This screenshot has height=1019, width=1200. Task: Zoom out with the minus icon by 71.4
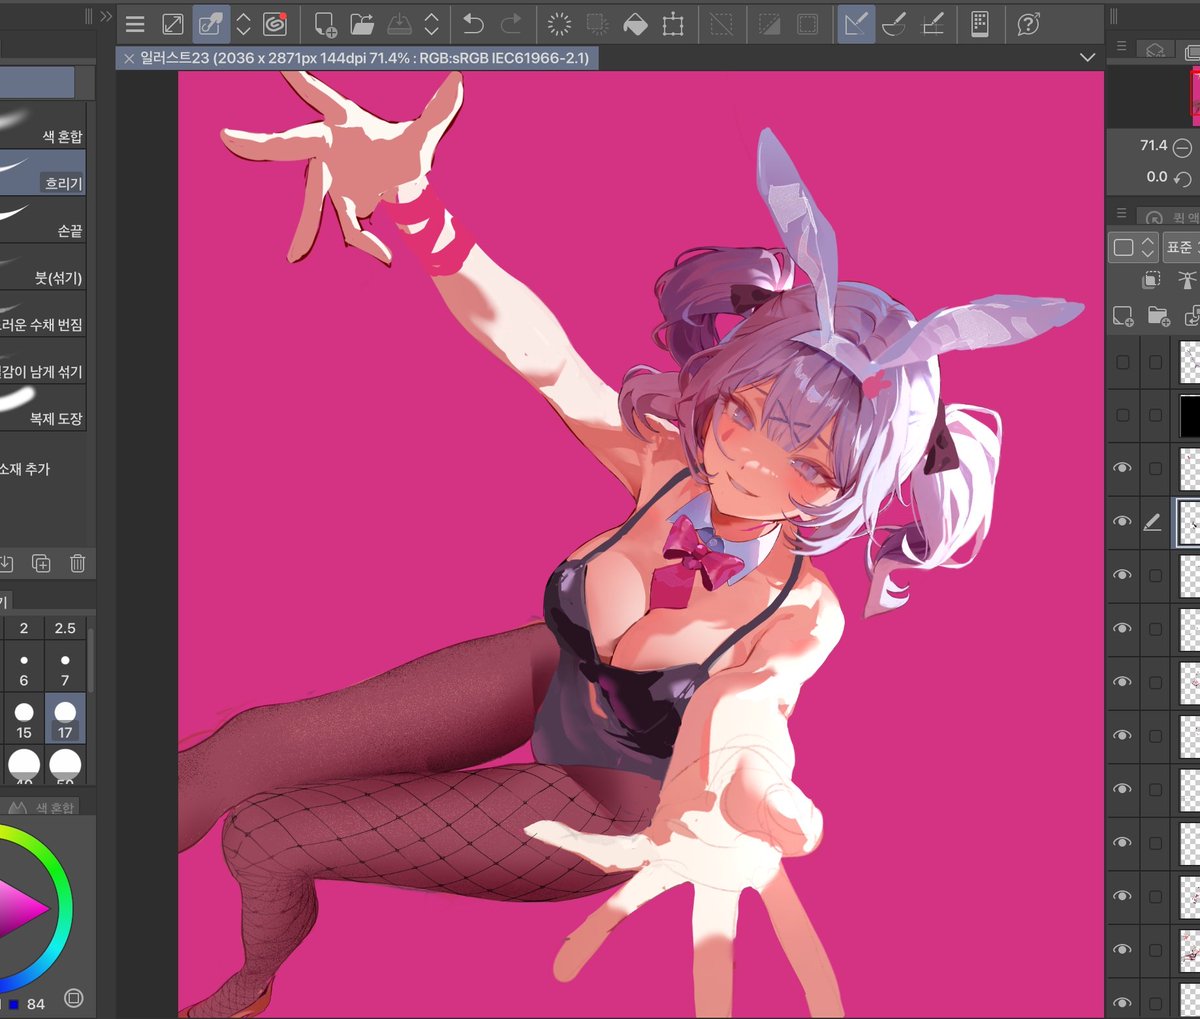point(1182,147)
